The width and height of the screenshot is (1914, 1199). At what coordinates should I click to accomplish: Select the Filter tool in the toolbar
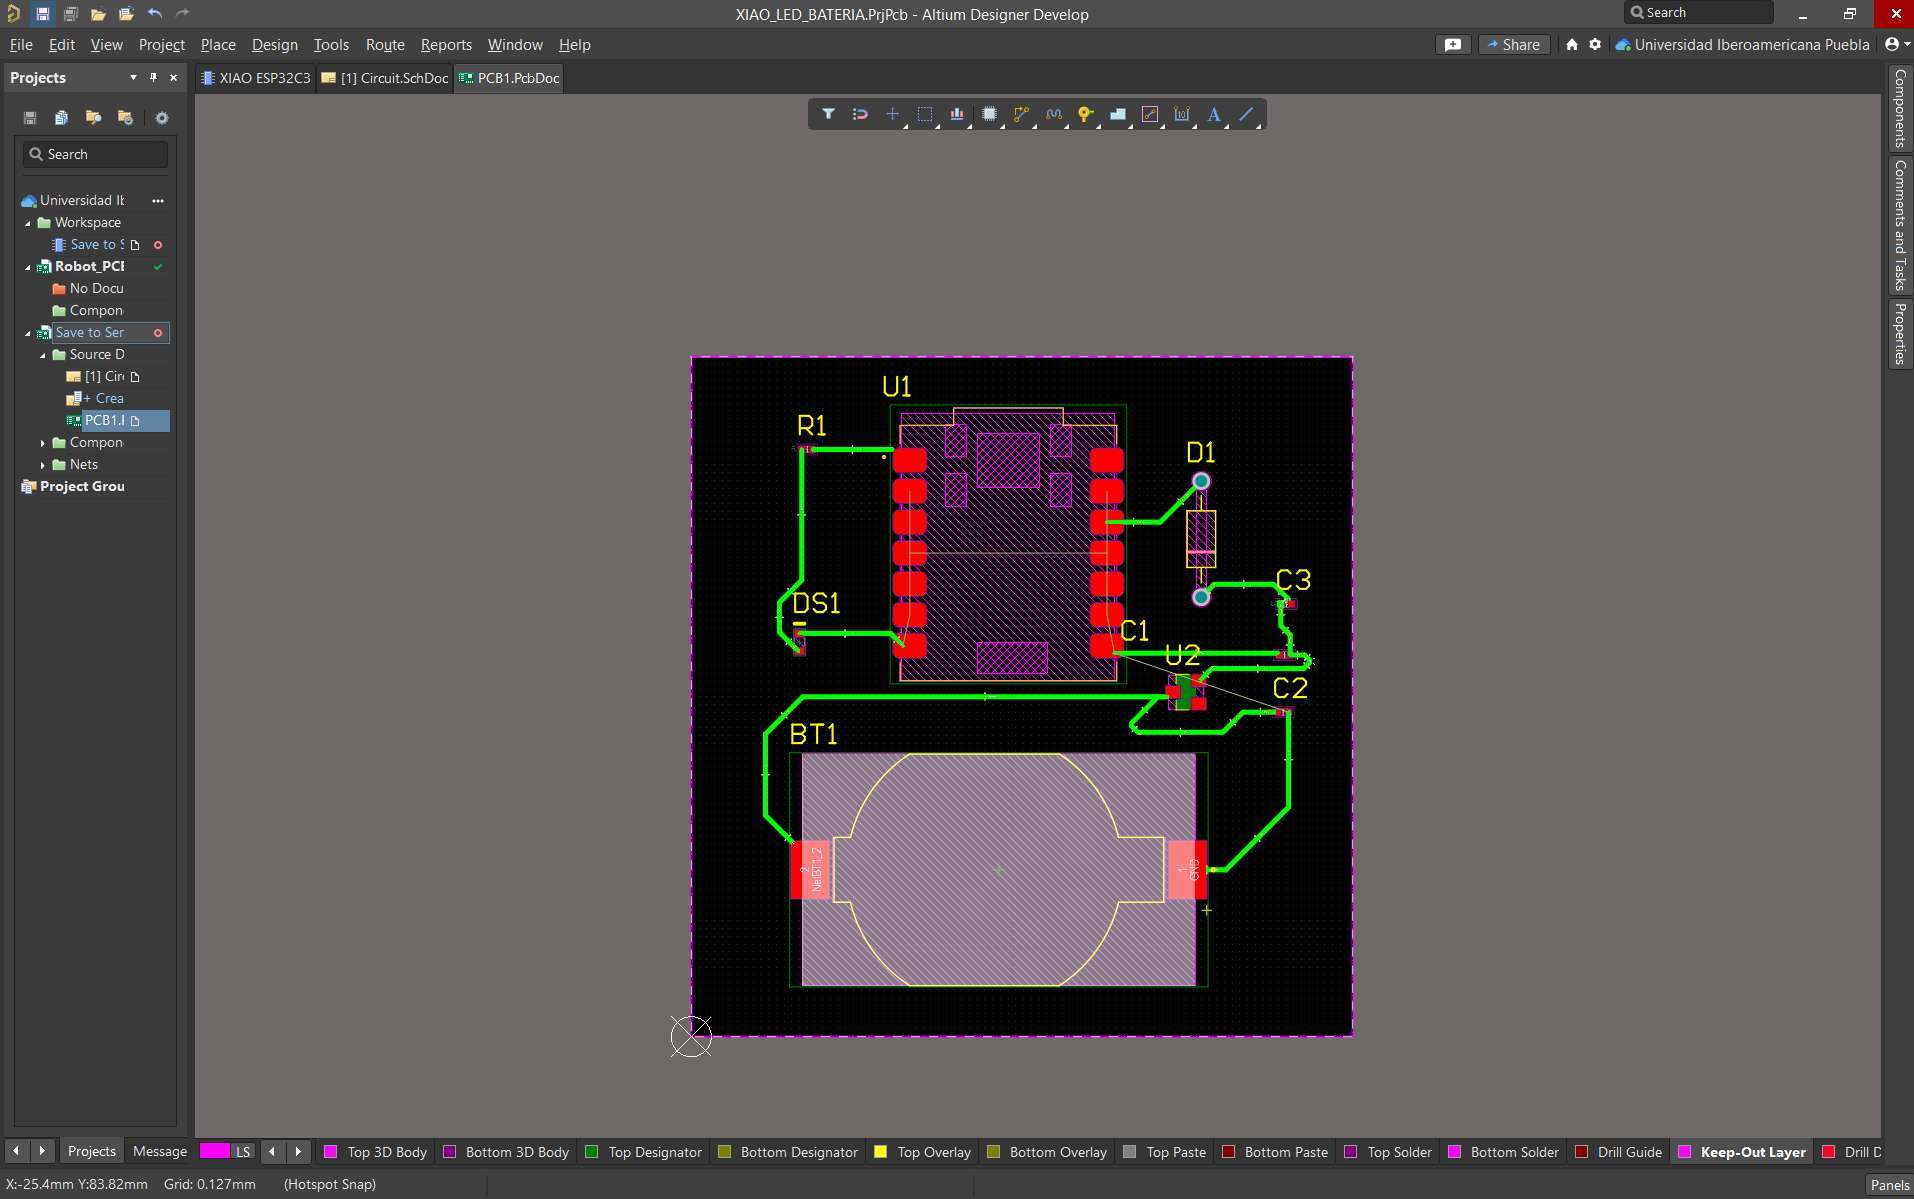coord(828,114)
